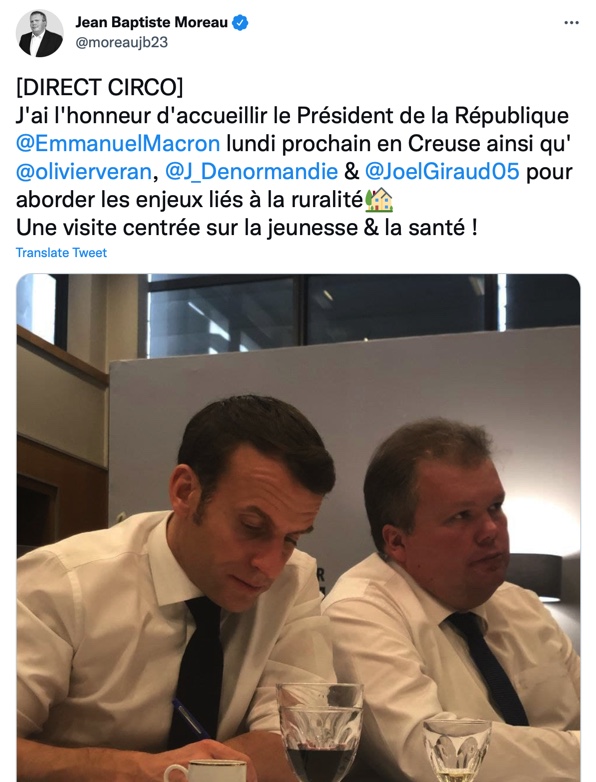This screenshot has width=596, height=782.
Task: Click the blue pen in the photo
Action: pyautogui.click(x=191, y=719)
